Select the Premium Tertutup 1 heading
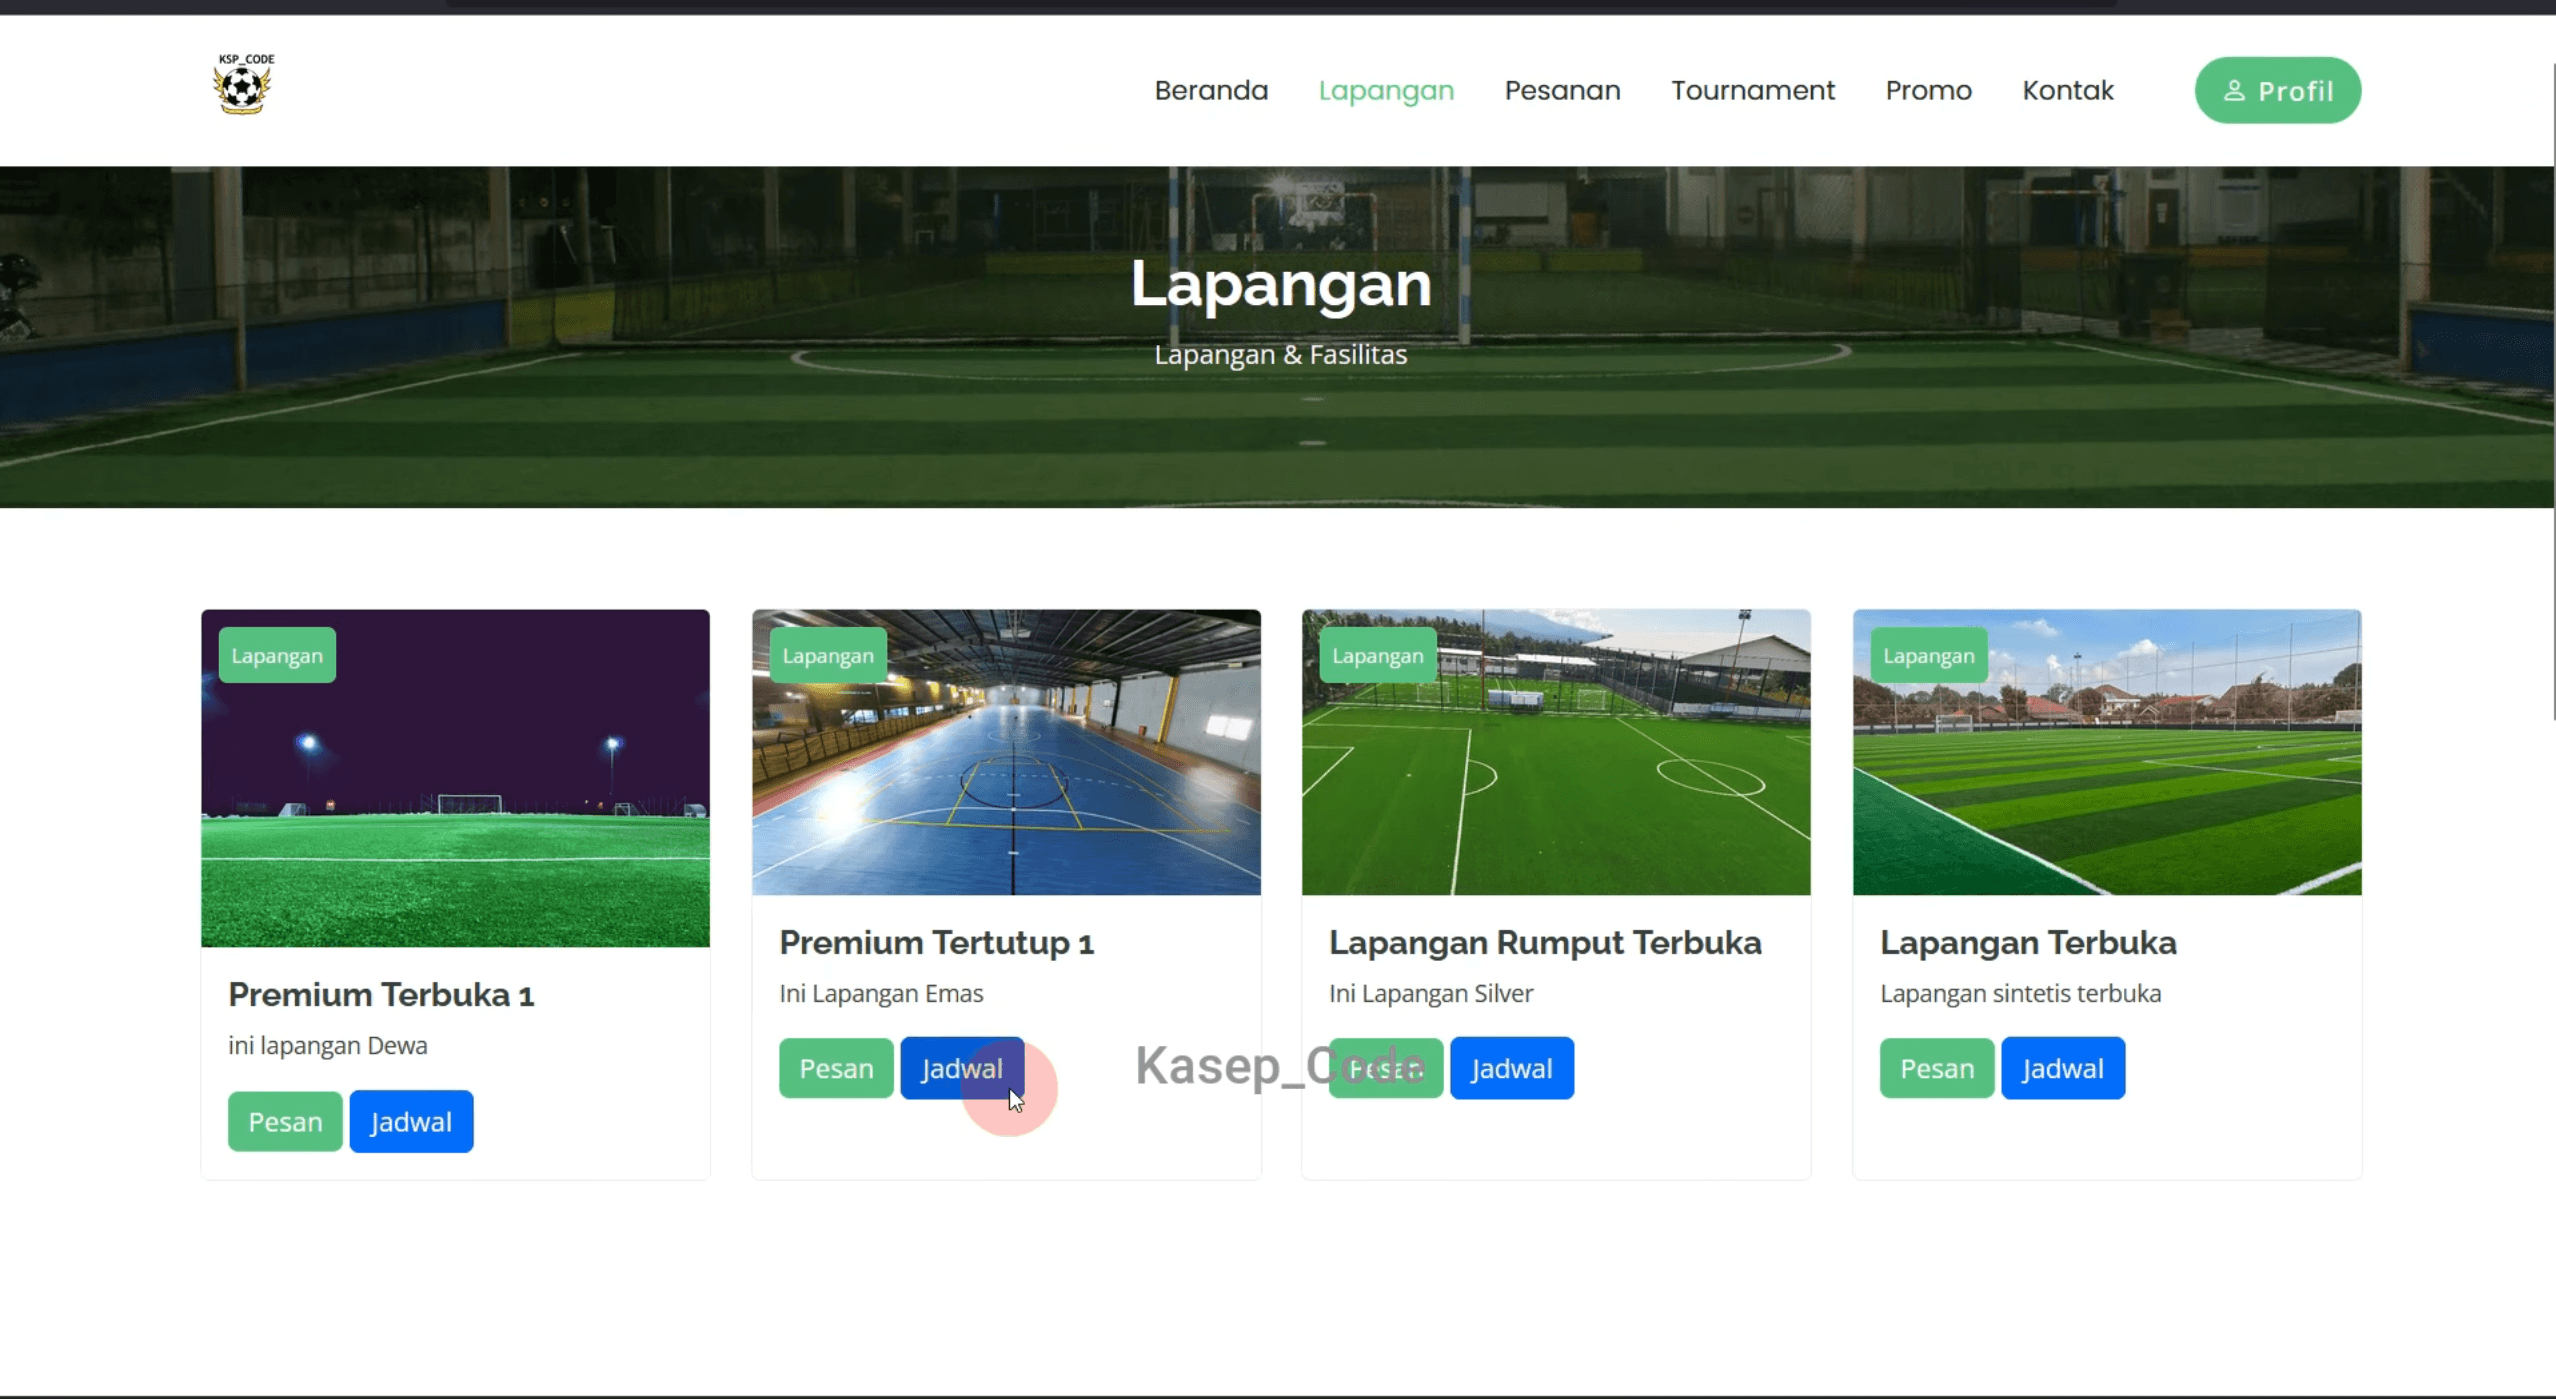 (936, 942)
